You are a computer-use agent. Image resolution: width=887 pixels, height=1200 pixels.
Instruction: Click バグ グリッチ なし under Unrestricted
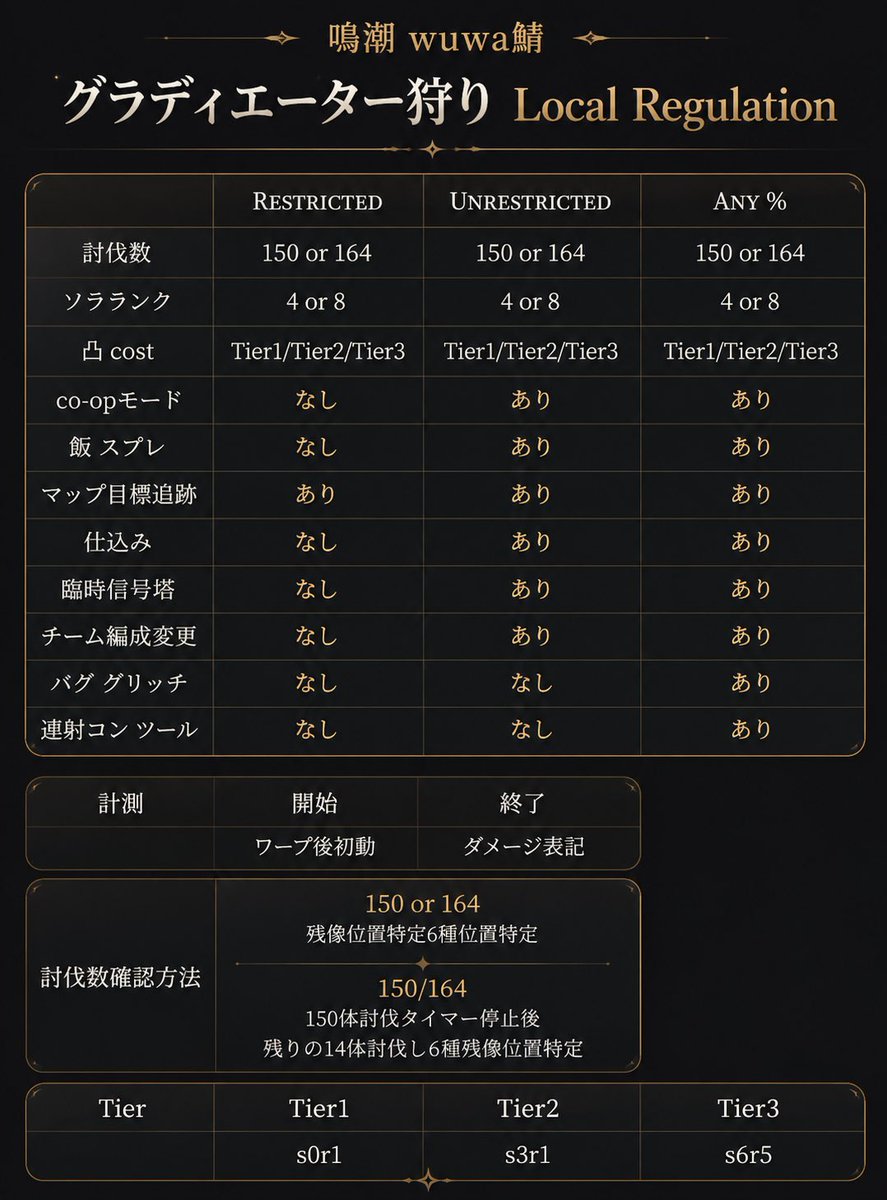[x=531, y=683]
